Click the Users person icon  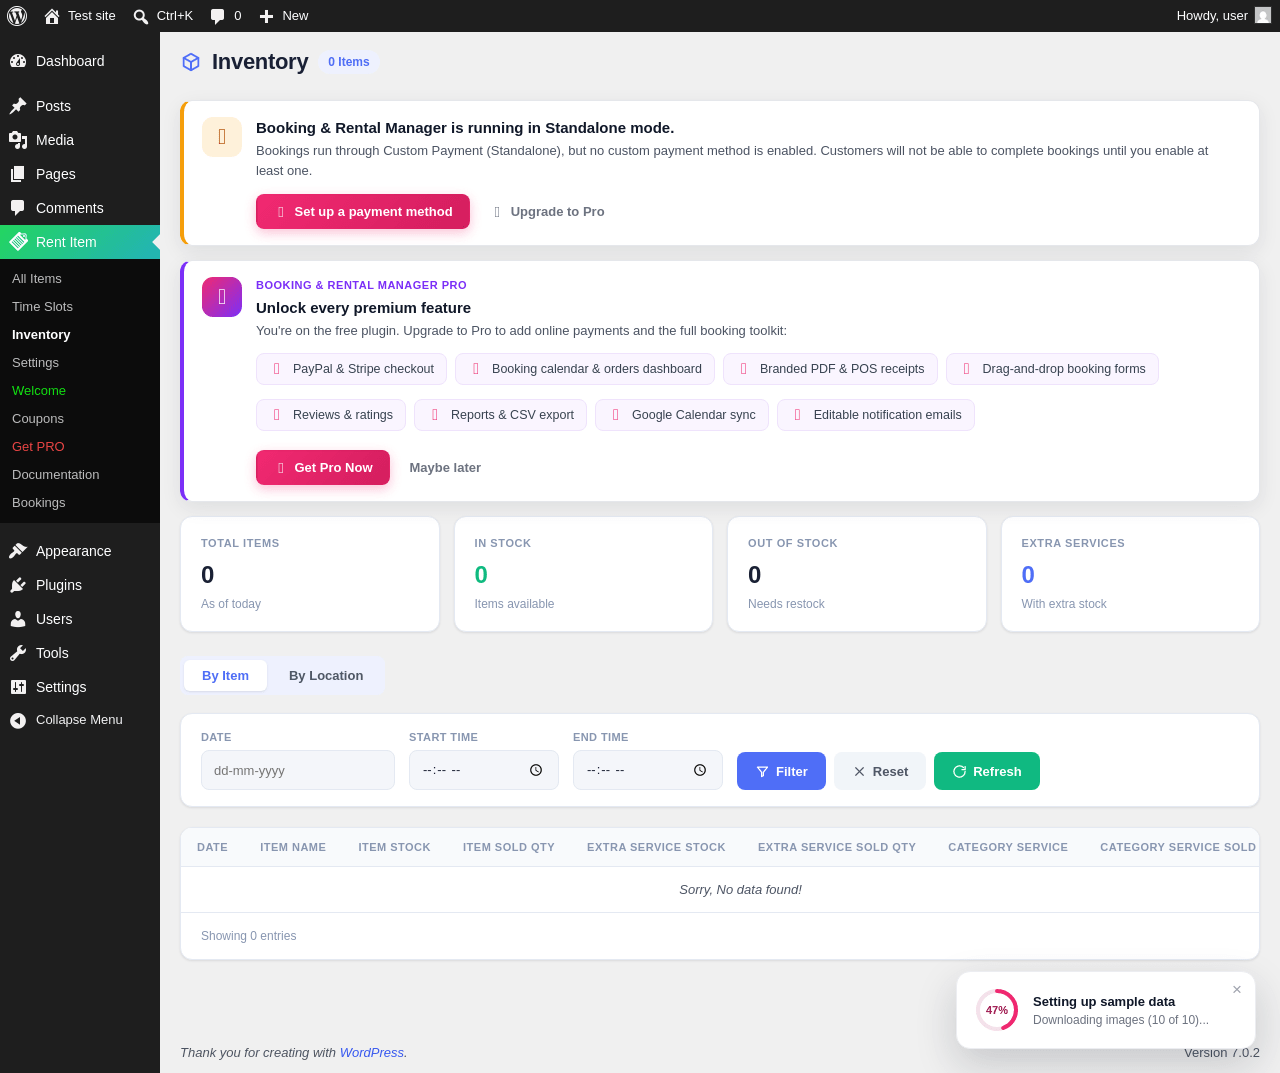[x=18, y=619]
